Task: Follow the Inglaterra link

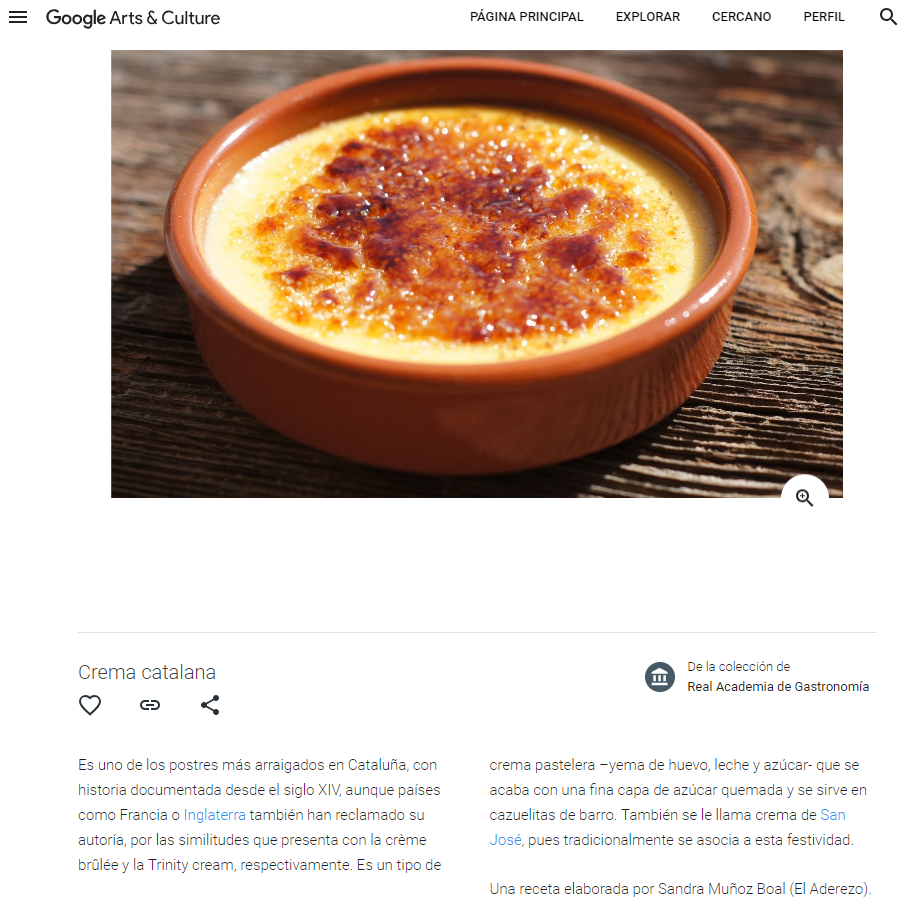Action: [x=214, y=815]
